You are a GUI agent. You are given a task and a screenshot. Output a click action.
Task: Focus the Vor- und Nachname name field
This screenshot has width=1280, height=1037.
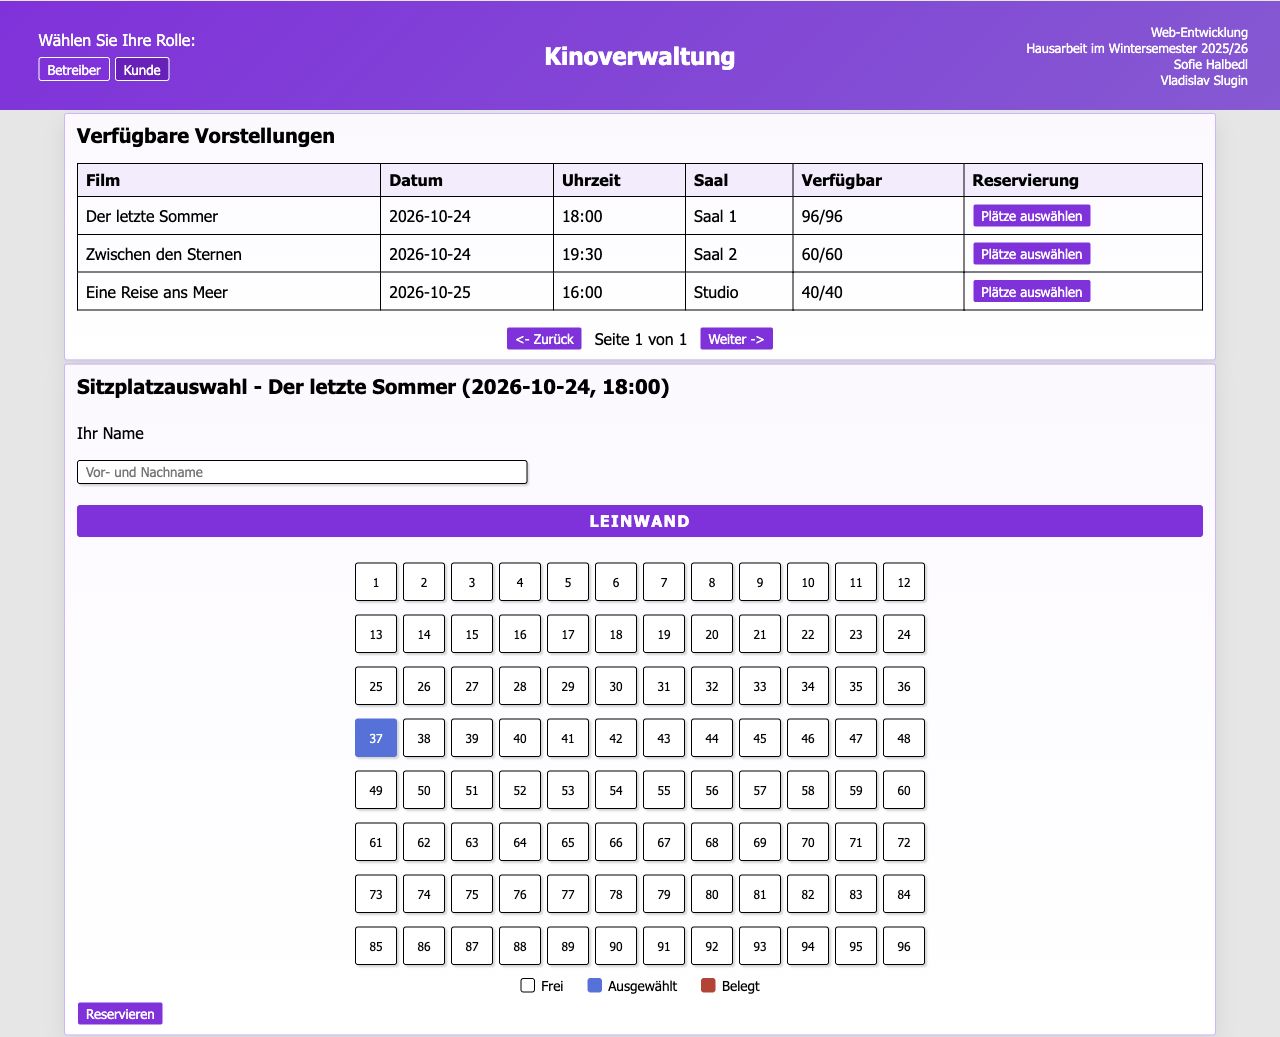[302, 472]
